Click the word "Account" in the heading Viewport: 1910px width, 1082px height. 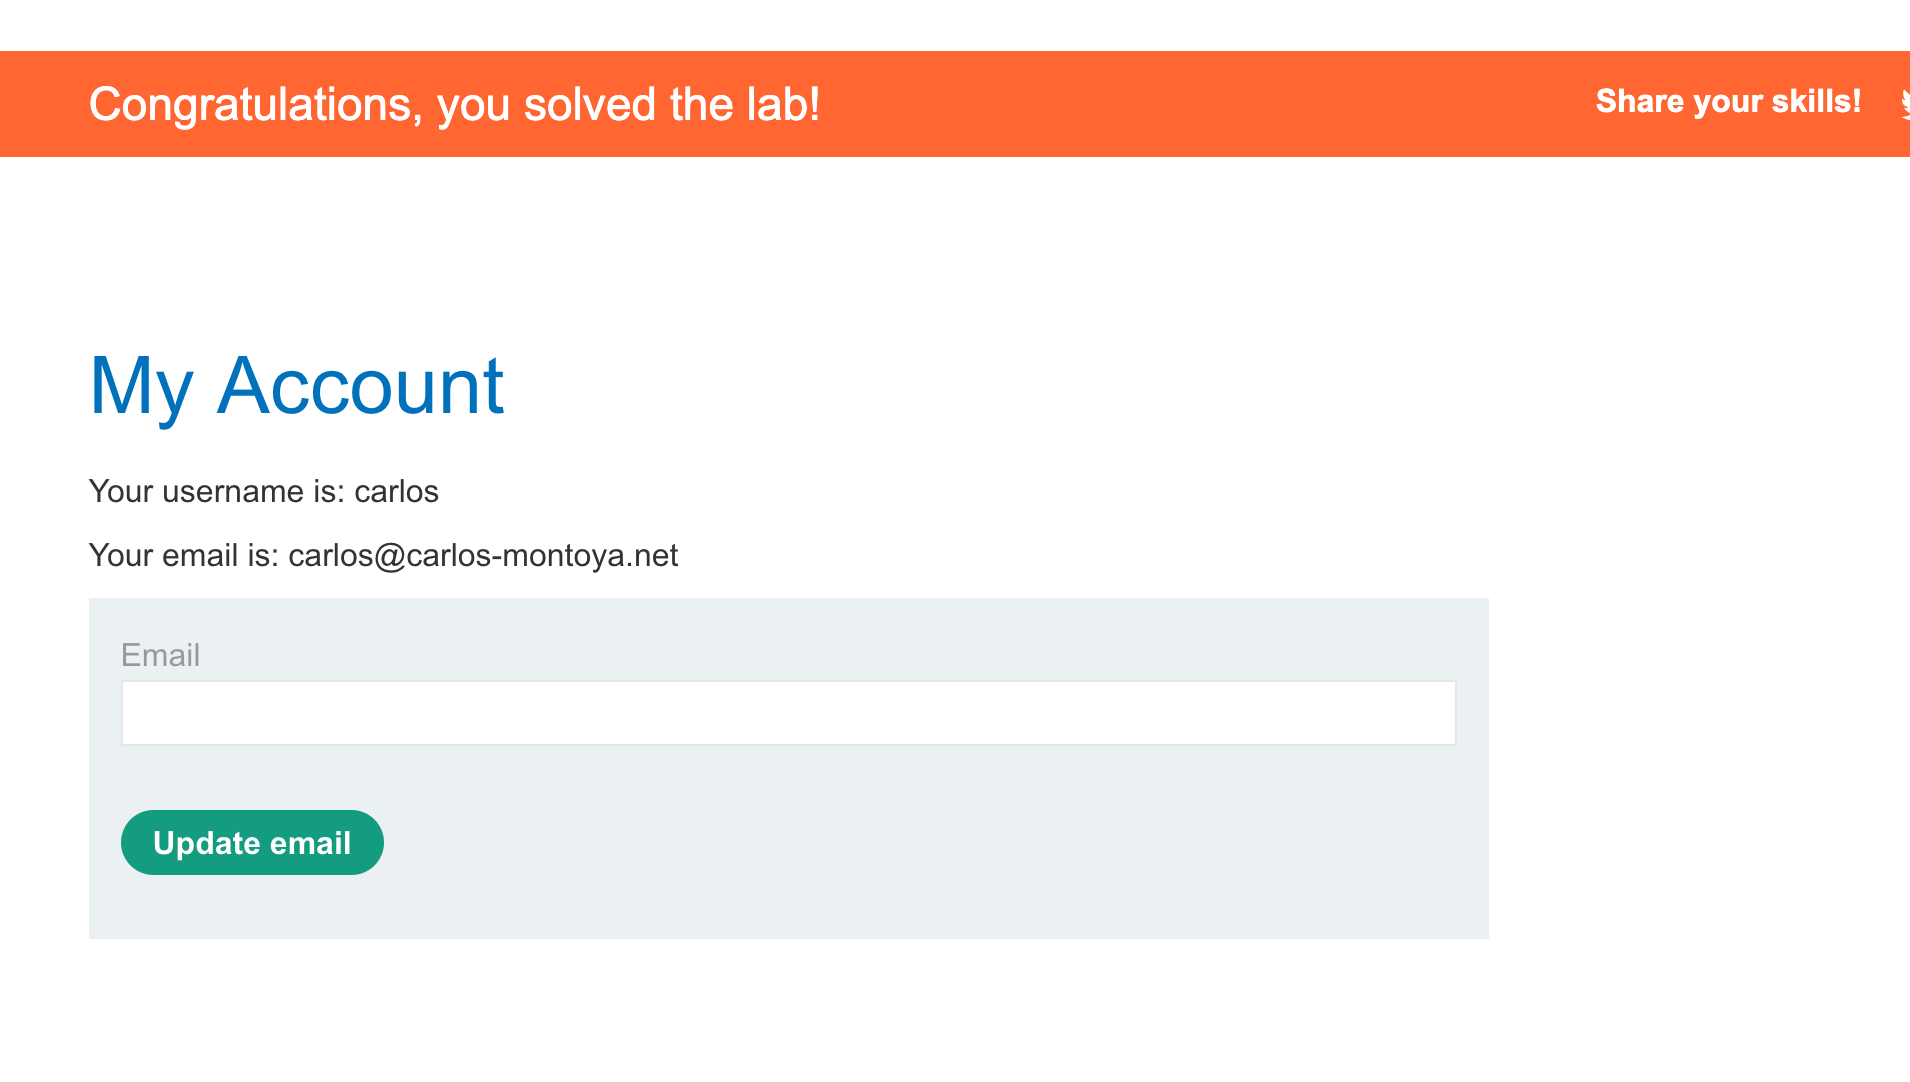[360, 386]
